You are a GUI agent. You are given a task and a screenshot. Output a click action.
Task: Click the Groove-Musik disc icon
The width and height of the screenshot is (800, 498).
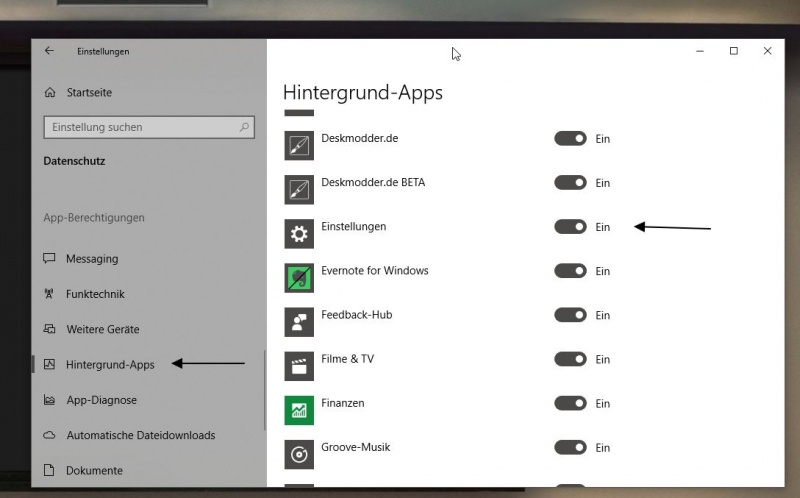tap(299, 454)
